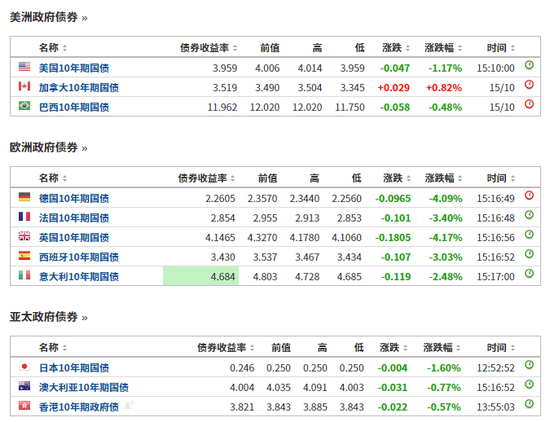This screenshot has width=550, height=422.
Task: Sort Europe table by 时间 column
Action: point(501,178)
